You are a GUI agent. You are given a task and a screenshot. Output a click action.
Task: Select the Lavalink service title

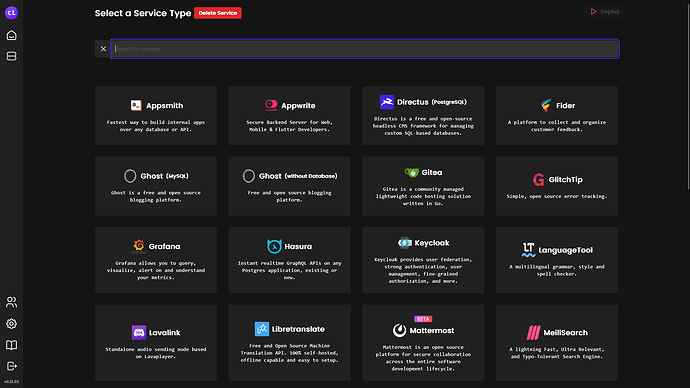165,333
